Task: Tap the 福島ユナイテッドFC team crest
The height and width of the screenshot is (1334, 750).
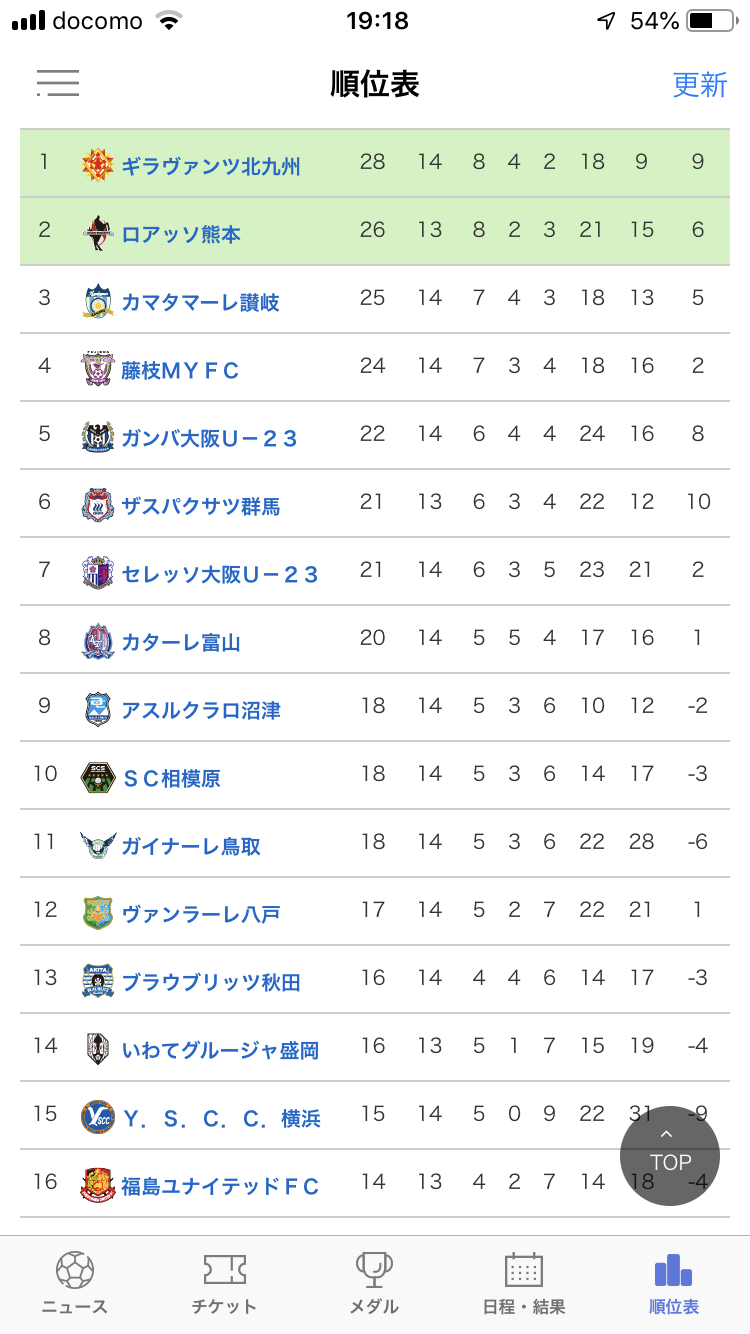Action: (x=98, y=1185)
